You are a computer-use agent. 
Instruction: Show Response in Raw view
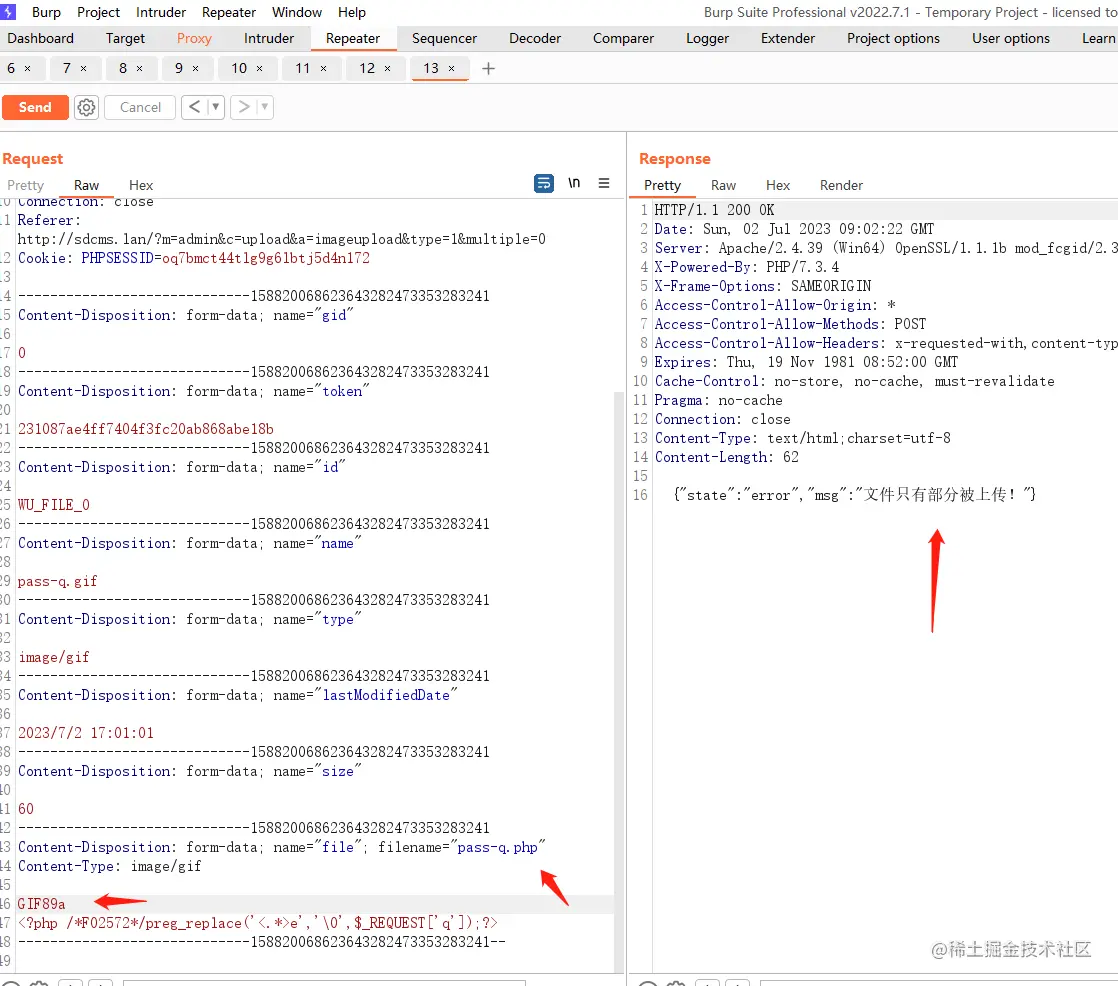pyautogui.click(x=723, y=185)
